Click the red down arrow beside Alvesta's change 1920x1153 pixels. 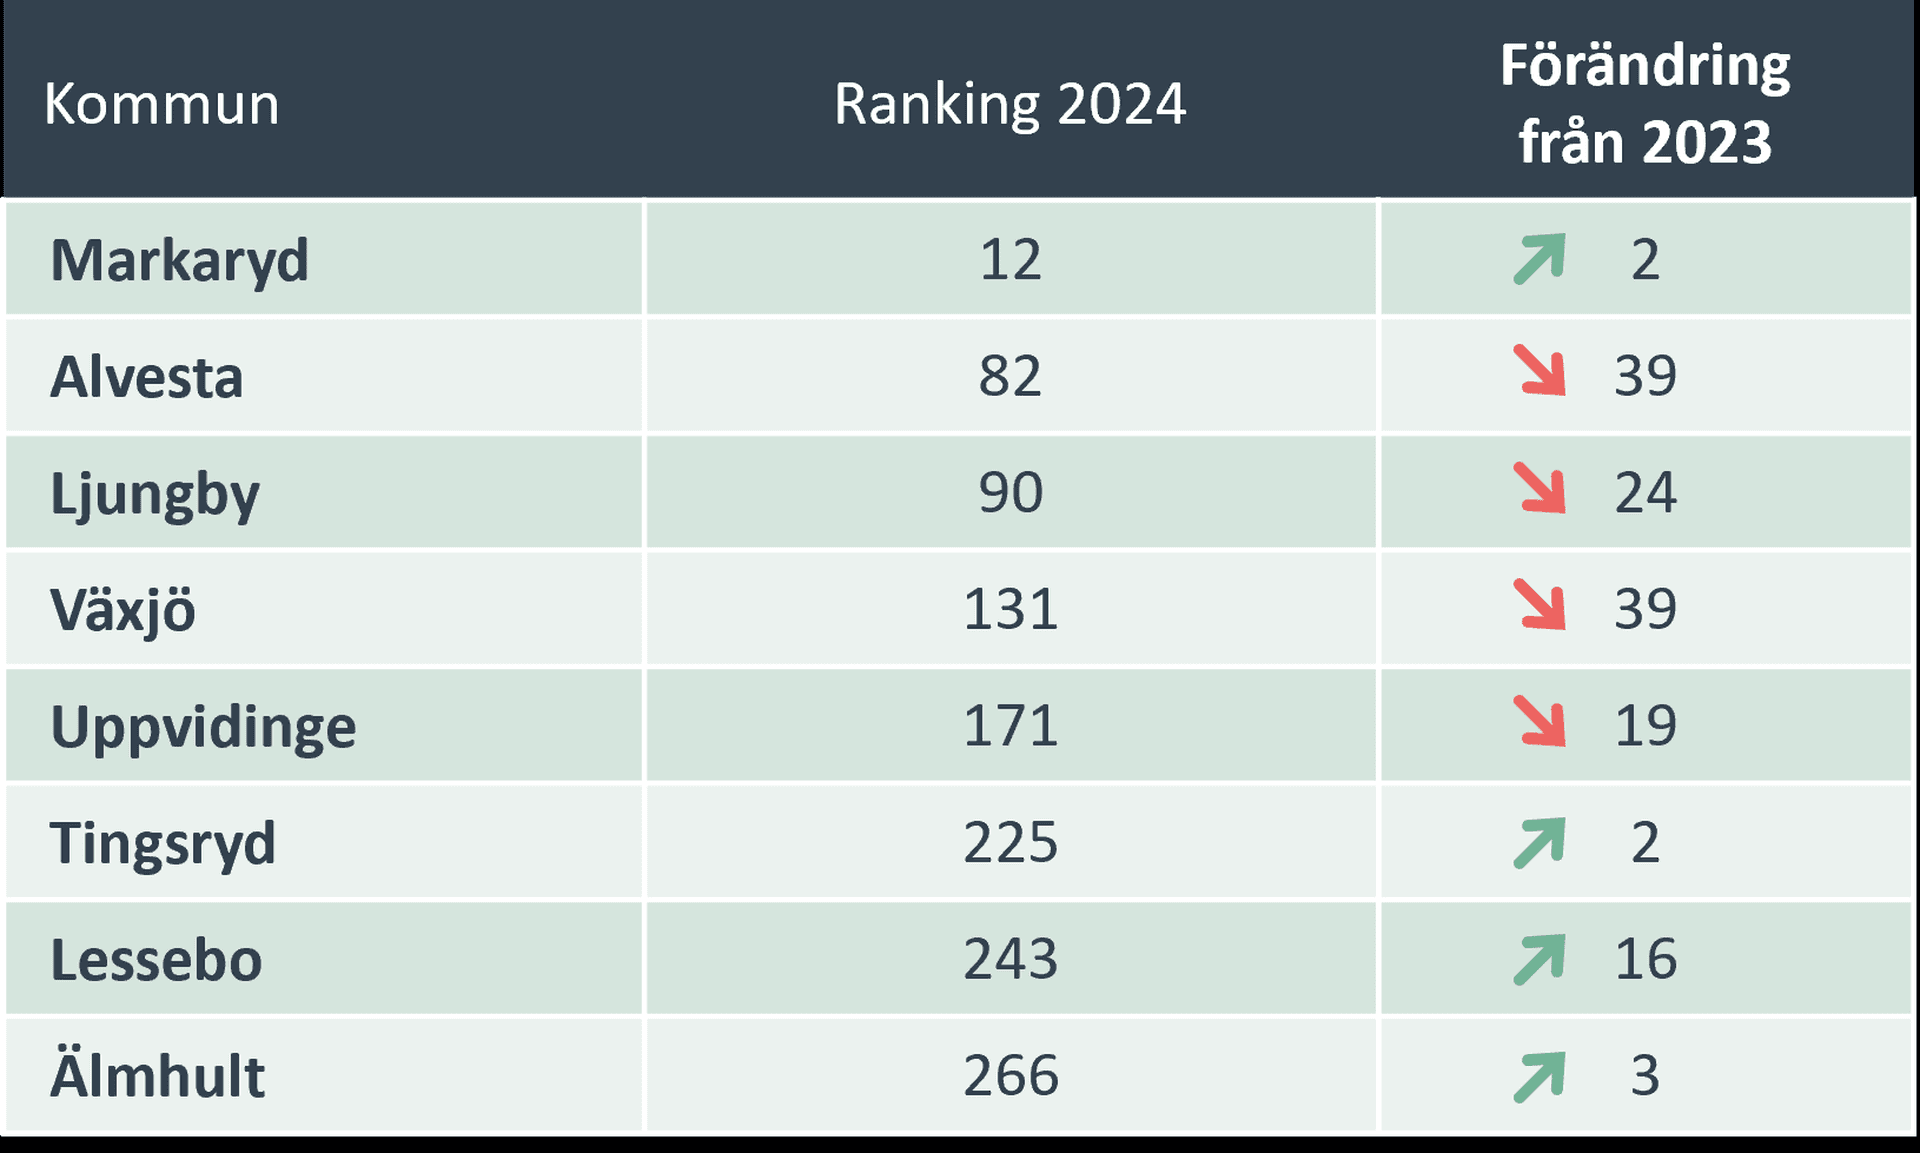tap(1539, 370)
